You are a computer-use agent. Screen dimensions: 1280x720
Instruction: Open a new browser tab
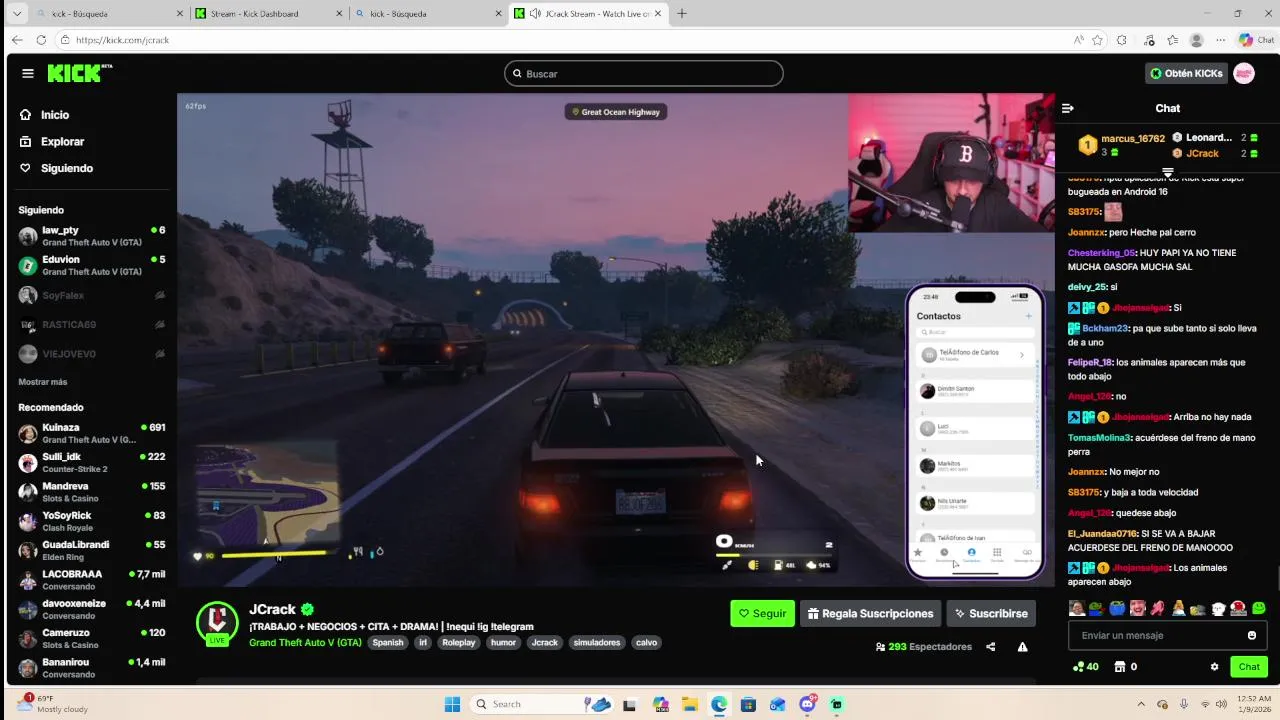pyautogui.click(x=682, y=14)
